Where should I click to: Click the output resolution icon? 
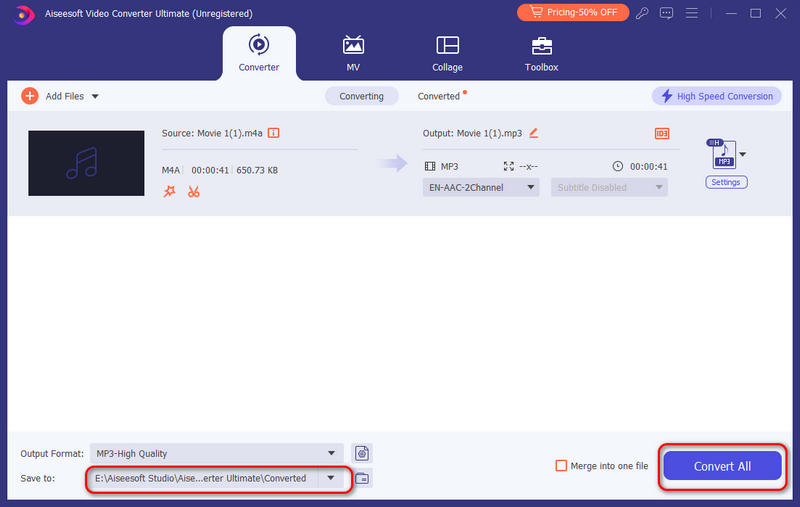(509, 166)
